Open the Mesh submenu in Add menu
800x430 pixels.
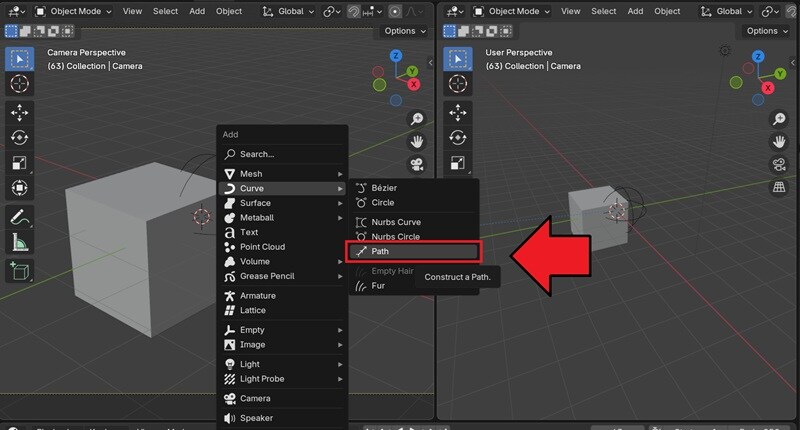click(x=283, y=174)
